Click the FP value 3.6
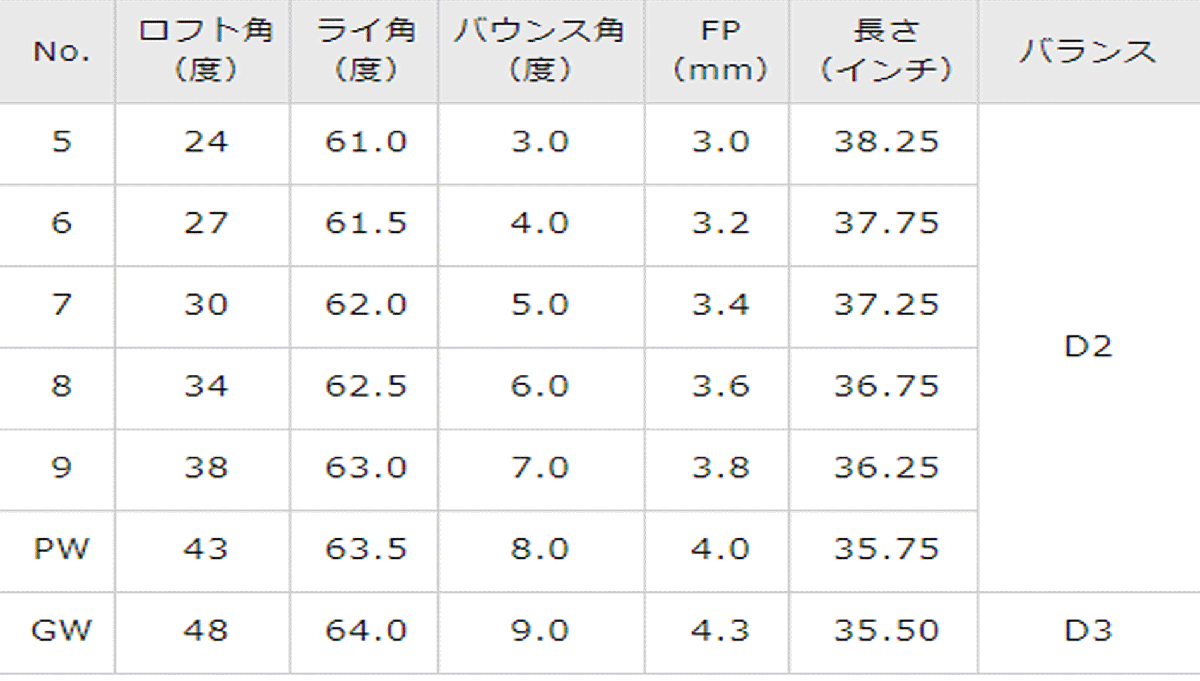The height and width of the screenshot is (681, 1200). (x=720, y=386)
